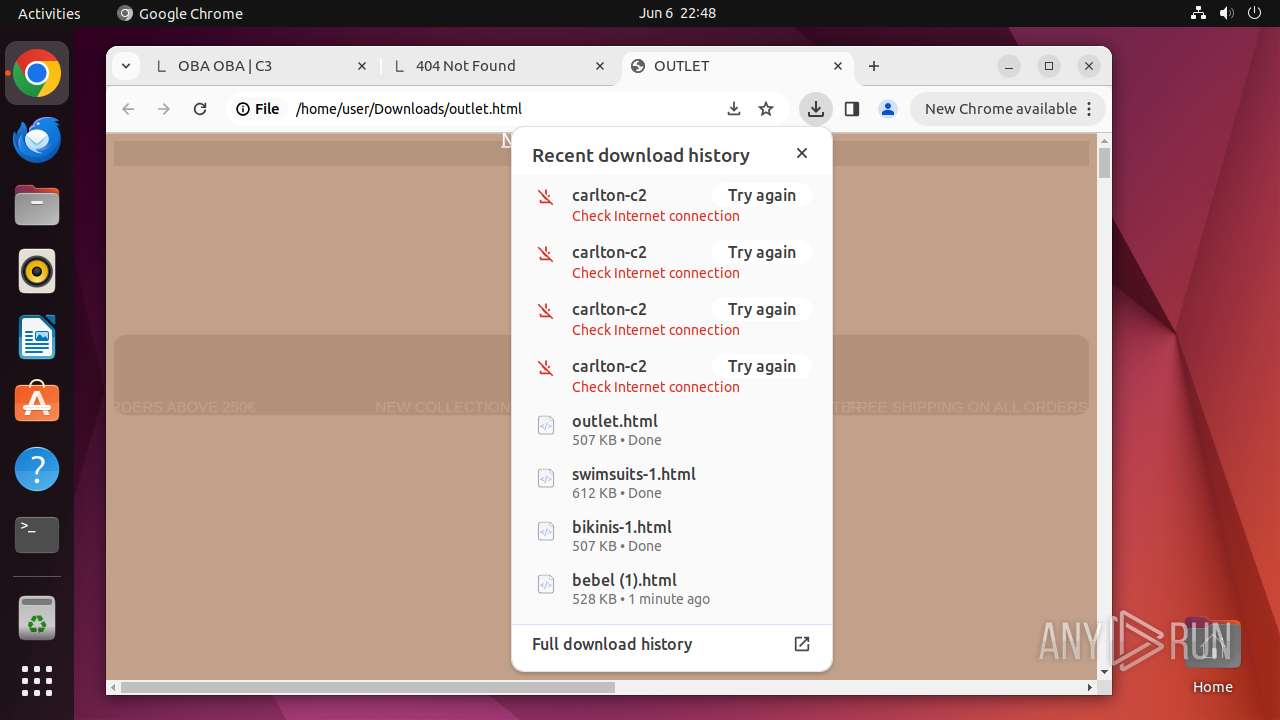The height and width of the screenshot is (720, 1280).
Task: Open the clock showing Jun 6 22:48
Action: click(677, 13)
